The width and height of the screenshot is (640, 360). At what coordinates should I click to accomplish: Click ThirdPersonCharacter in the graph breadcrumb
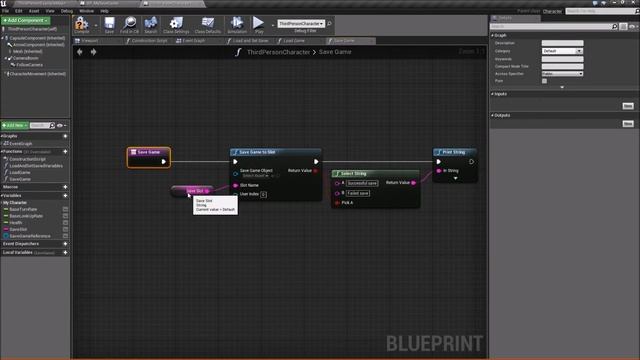pyautogui.click(x=278, y=52)
